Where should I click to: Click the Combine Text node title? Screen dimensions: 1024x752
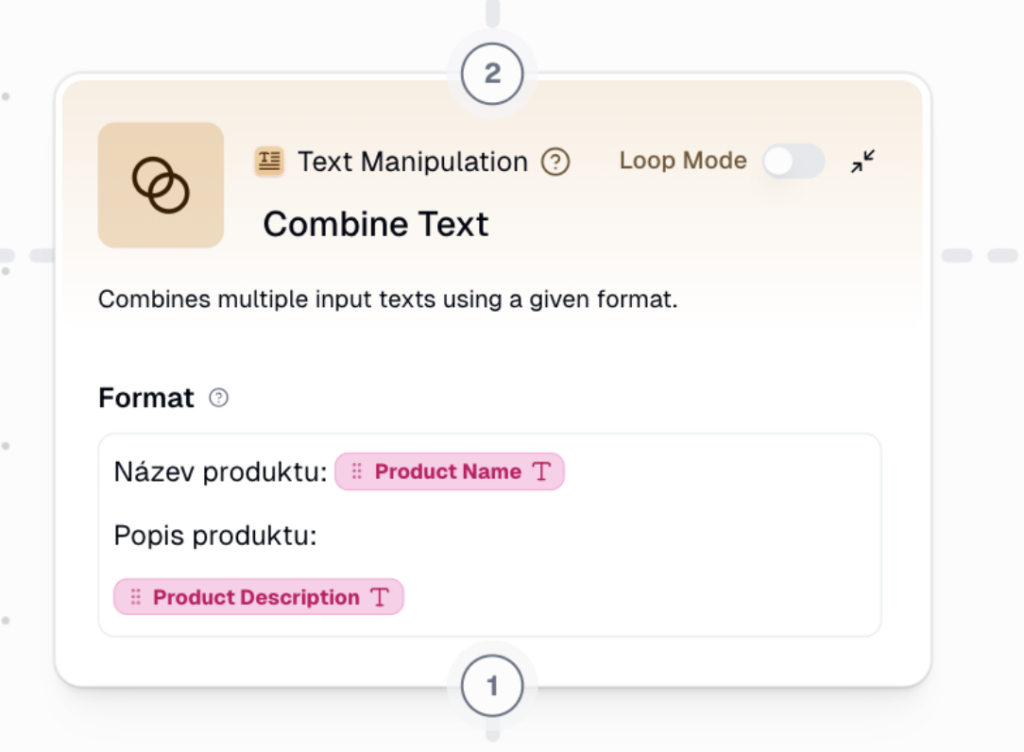(x=376, y=224)
